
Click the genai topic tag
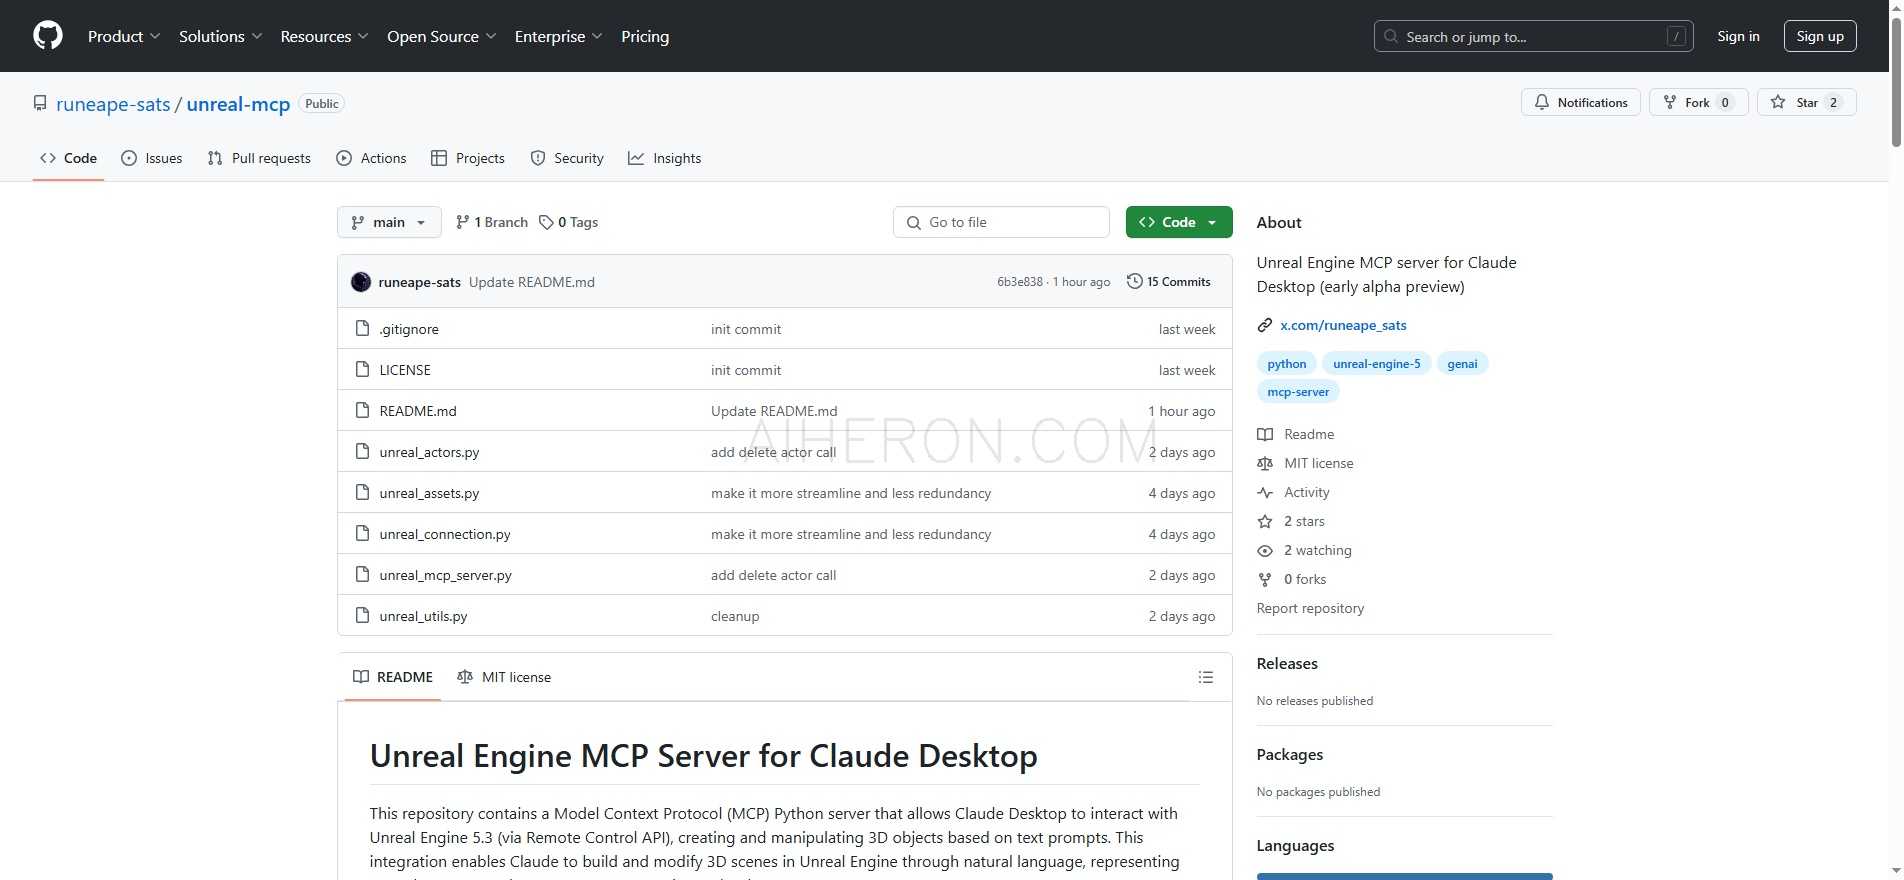pyautogui.click(x=1462, y=364)
